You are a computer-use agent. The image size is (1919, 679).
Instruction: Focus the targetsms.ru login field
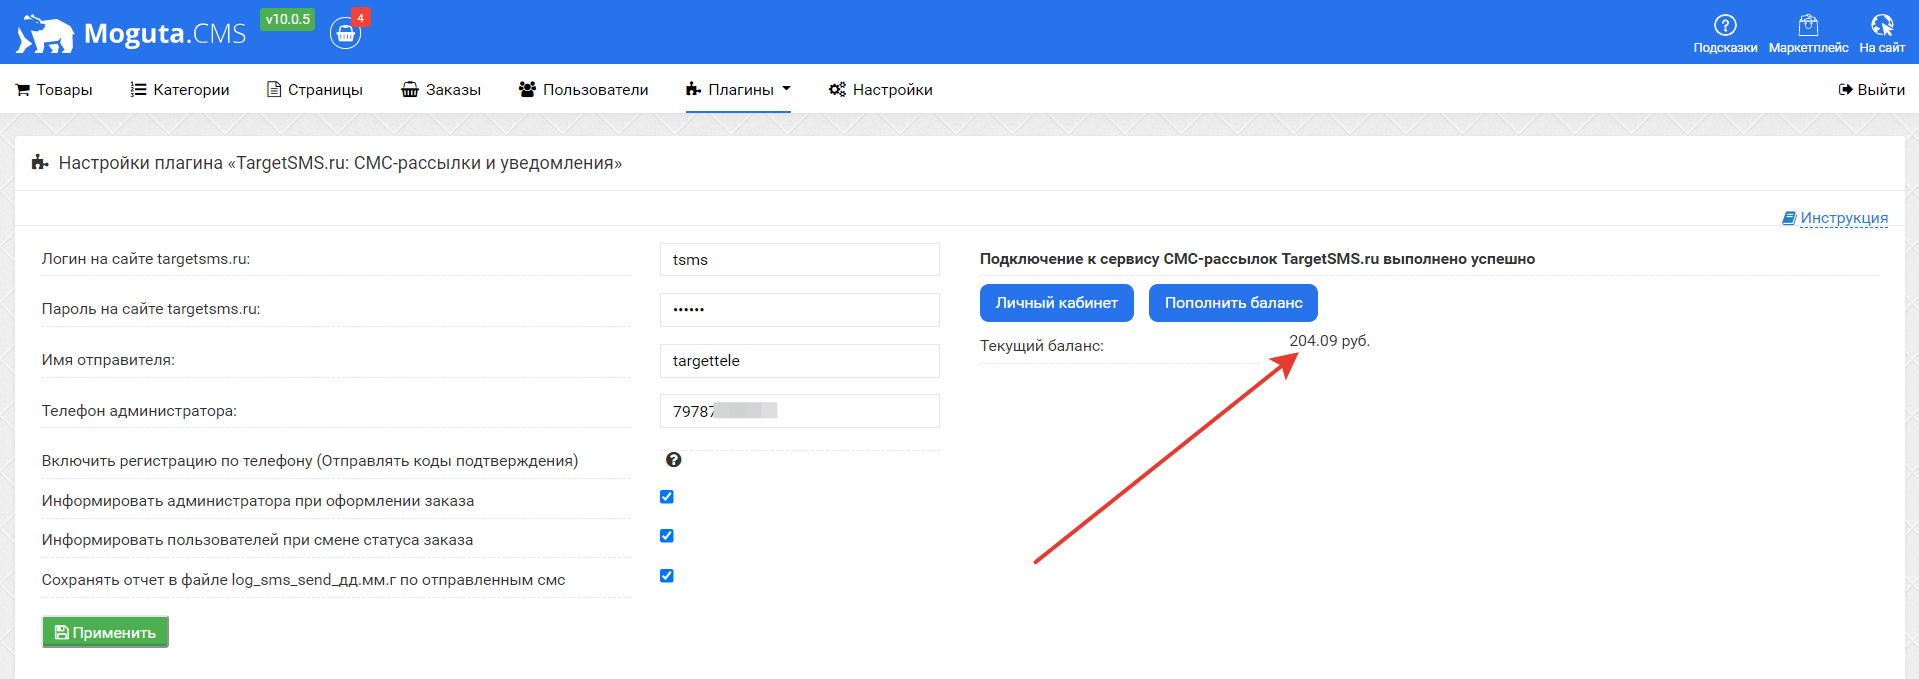800,260
